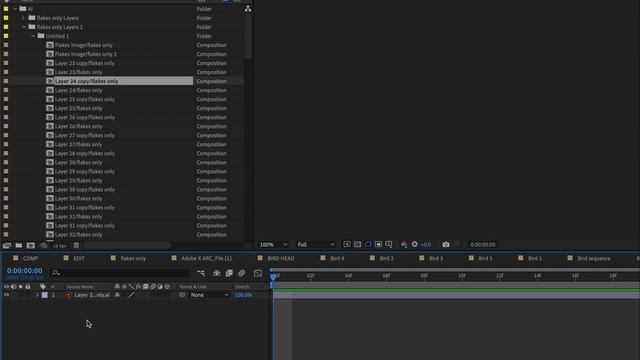Click layer 1 label color swatch
Screen dimensions: 640x360
pos(44,295)
